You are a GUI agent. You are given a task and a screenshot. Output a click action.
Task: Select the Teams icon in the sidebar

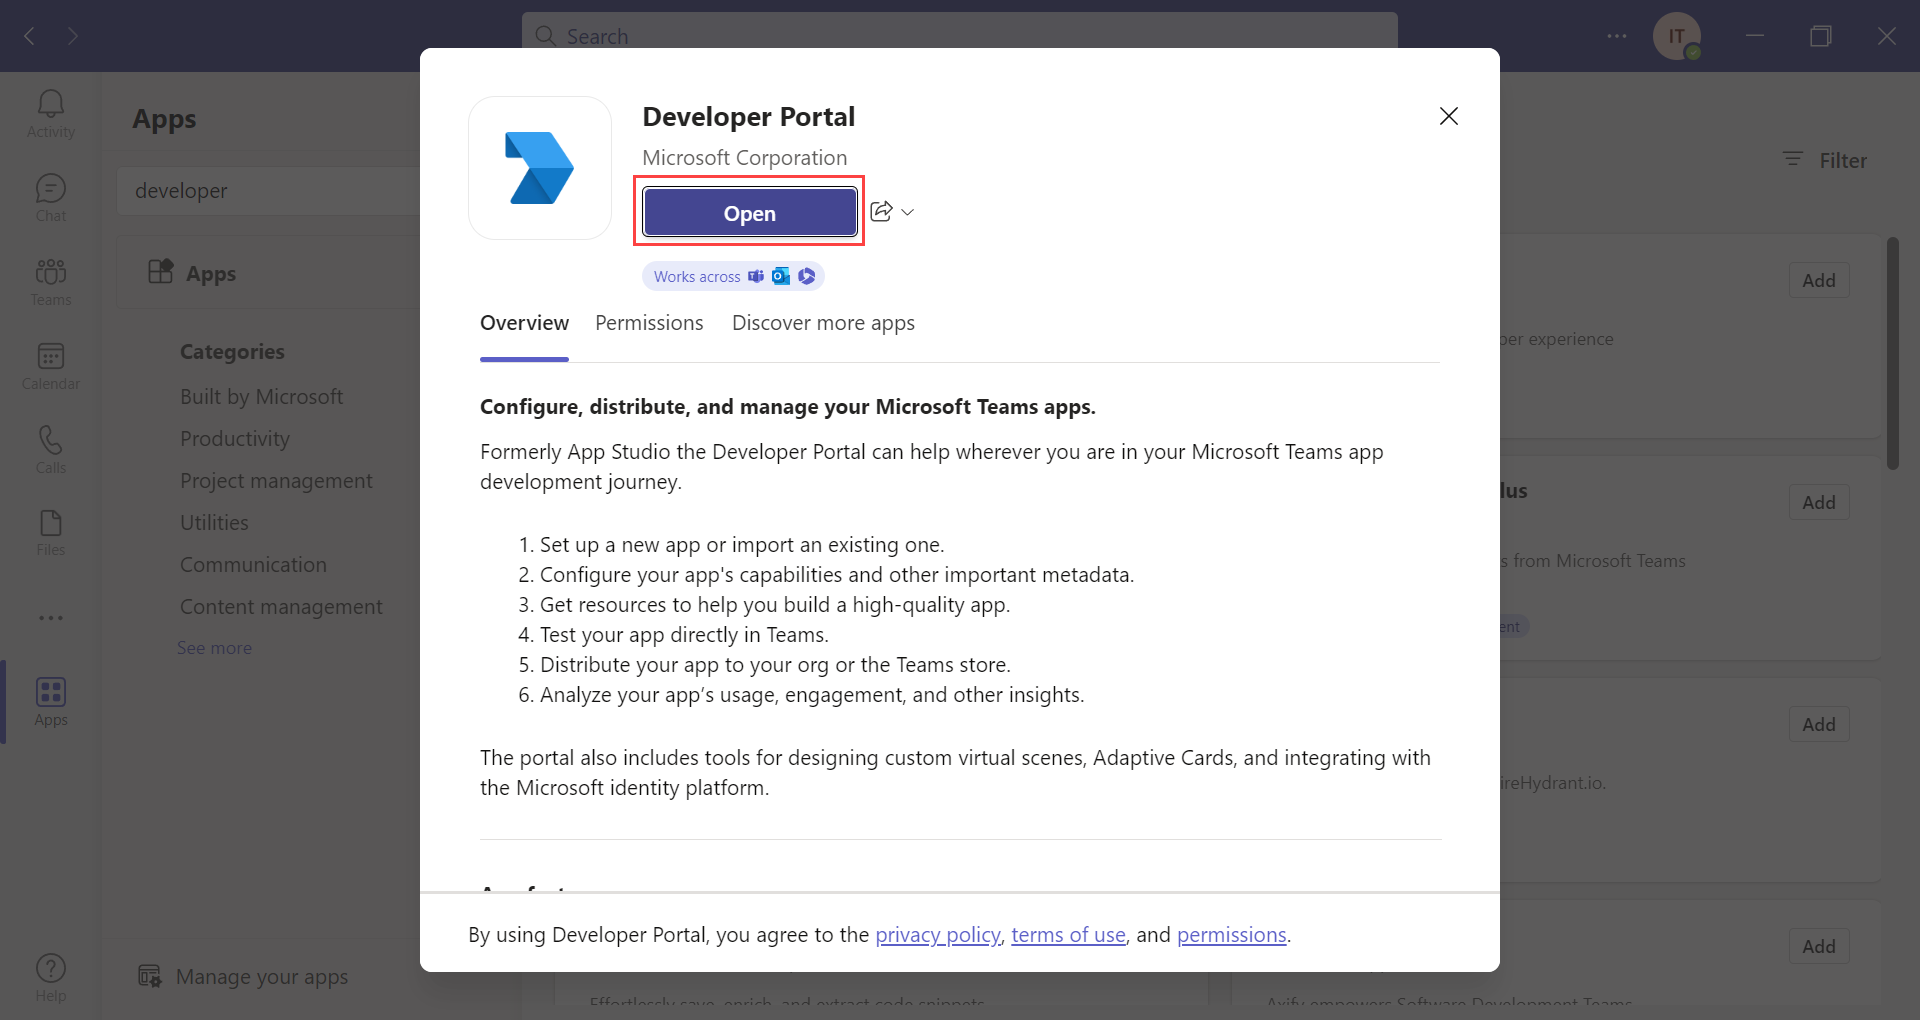(x=50, y=280)
